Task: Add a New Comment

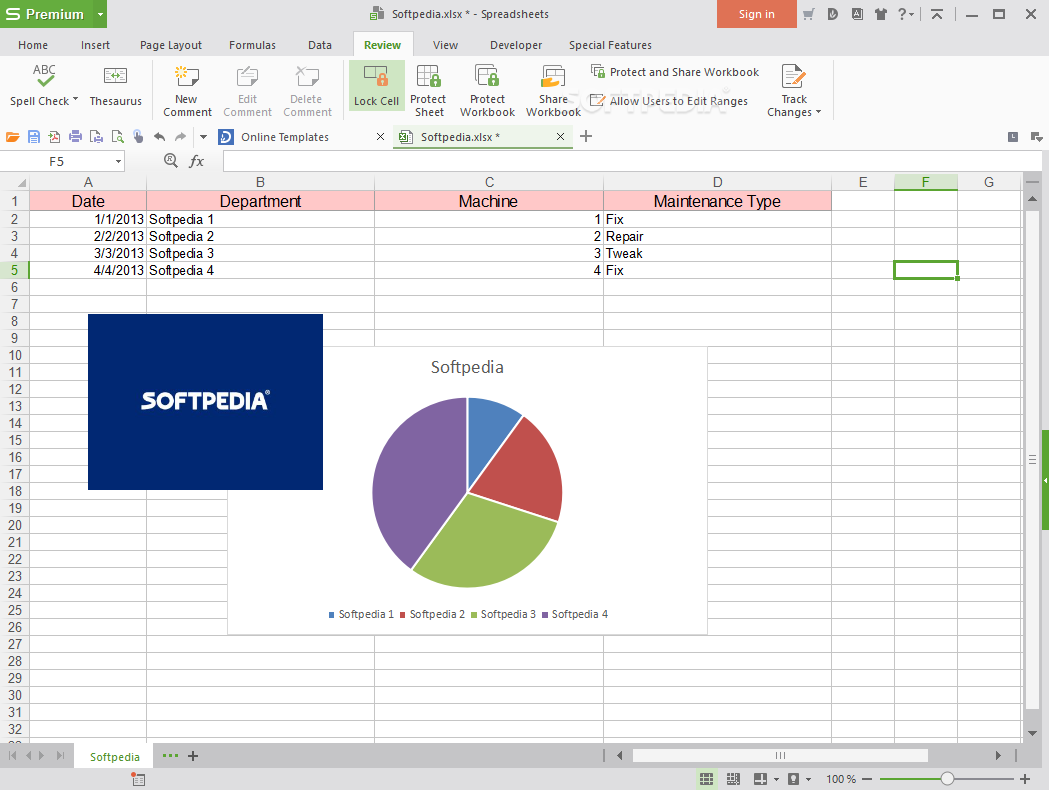Action: pyautogui.click(x=187, y=90)
